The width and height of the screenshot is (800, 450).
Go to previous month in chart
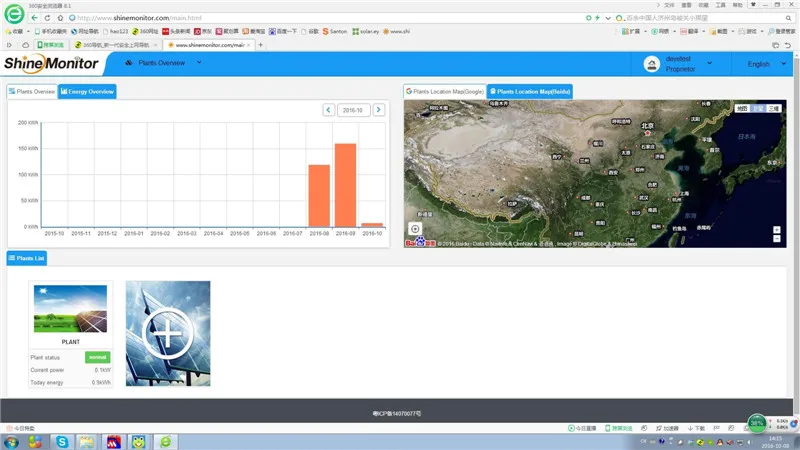click(x=329, y=110)
